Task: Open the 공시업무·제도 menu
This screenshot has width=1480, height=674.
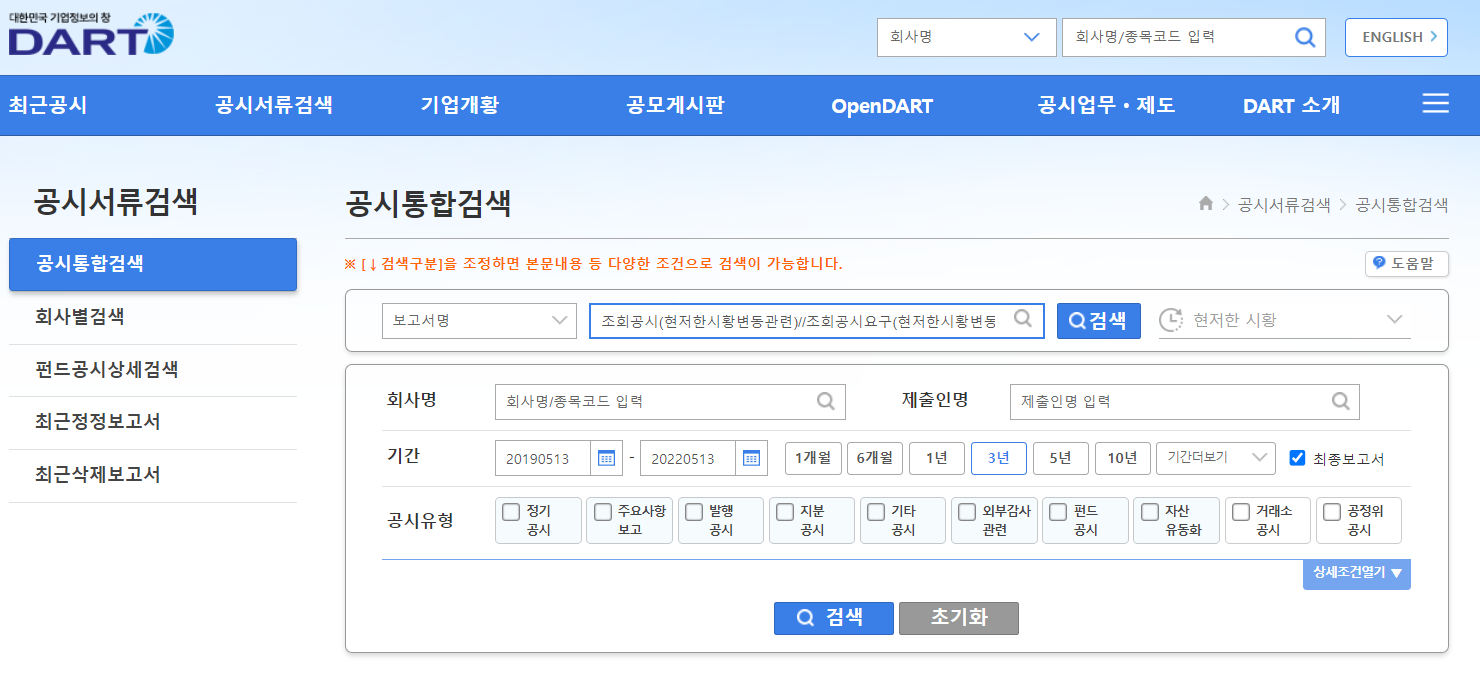Action: (1106, 105)
